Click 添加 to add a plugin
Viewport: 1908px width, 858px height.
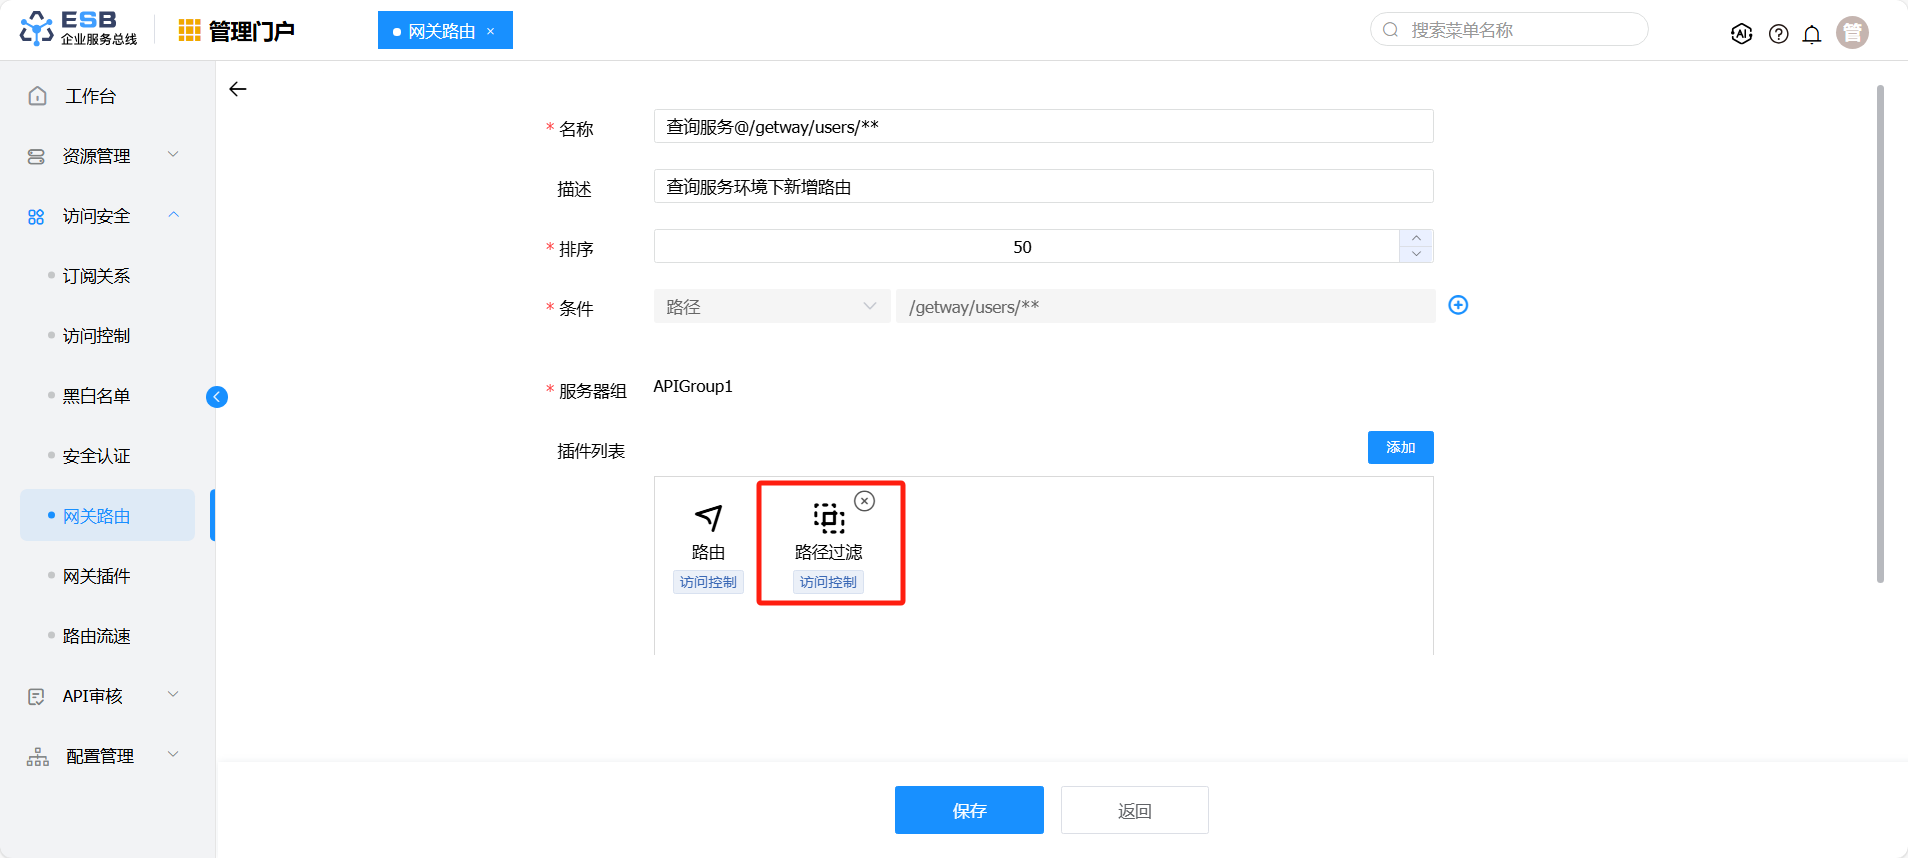(1400, 447)
